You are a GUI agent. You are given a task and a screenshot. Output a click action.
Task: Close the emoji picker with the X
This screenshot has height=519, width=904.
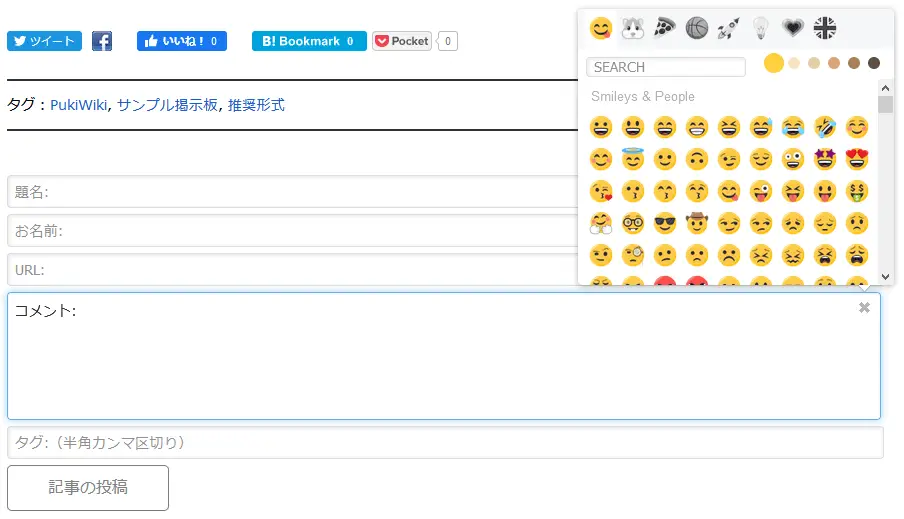click(864, 308)
